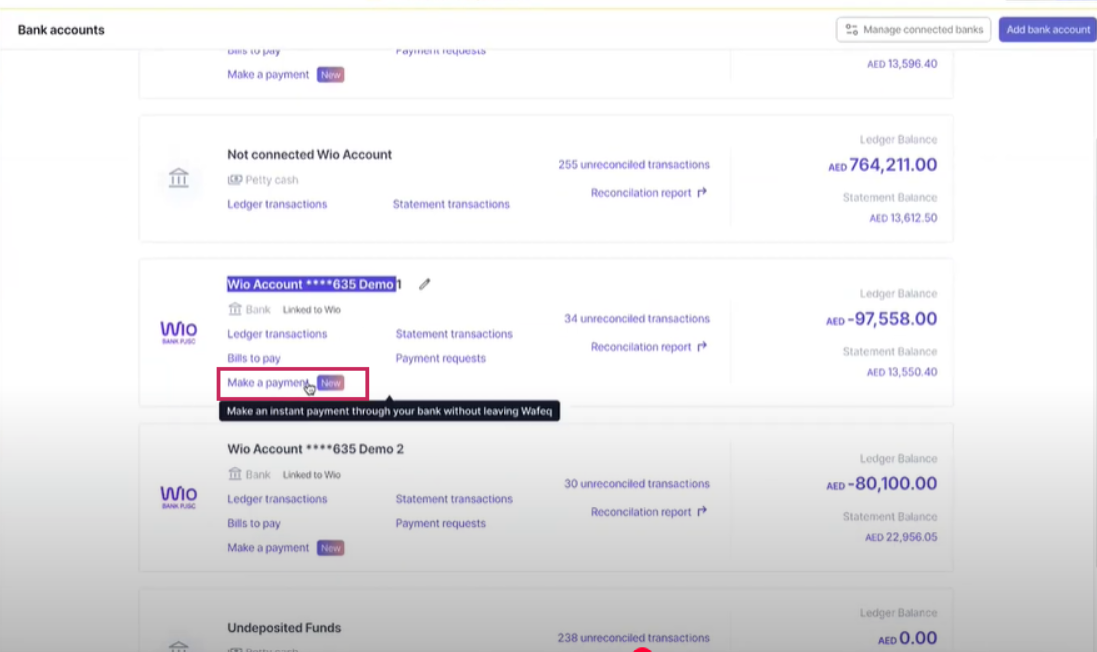1097x652 pixels.
Task: Click the highlighted Wio Account ****635 Demo 1 title
Action: 314,284
